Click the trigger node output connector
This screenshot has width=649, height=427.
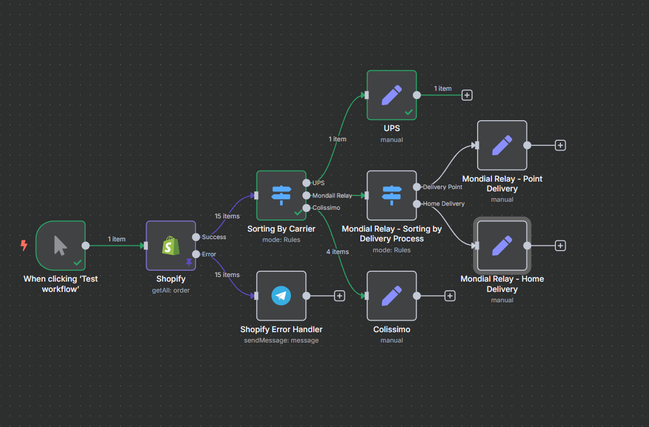pyautogui.click(x=86, y=246)
